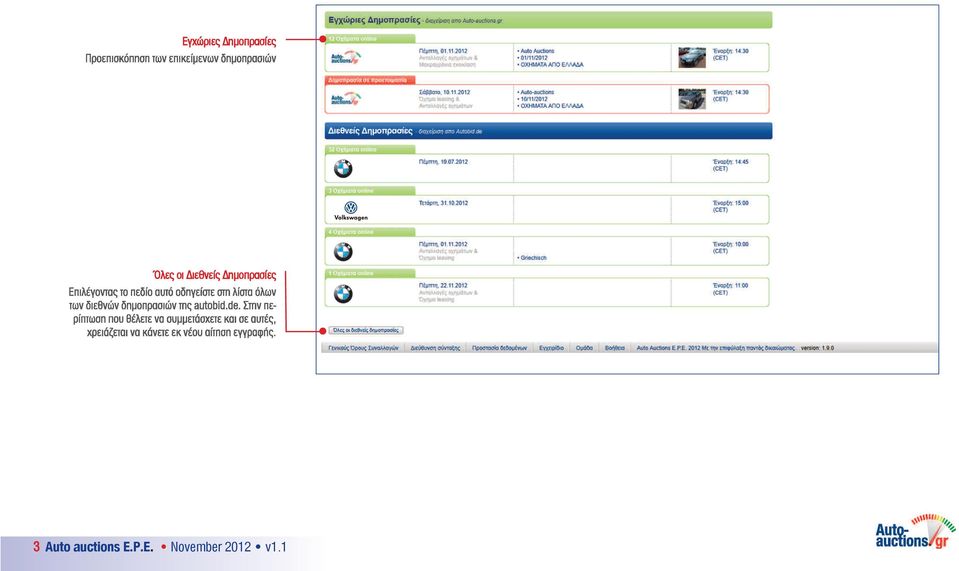
Task: Click Auto-auctions logo in the Σάββατο 10.11.2012 row
Action: pyautogui.click(x=346, y=99)
